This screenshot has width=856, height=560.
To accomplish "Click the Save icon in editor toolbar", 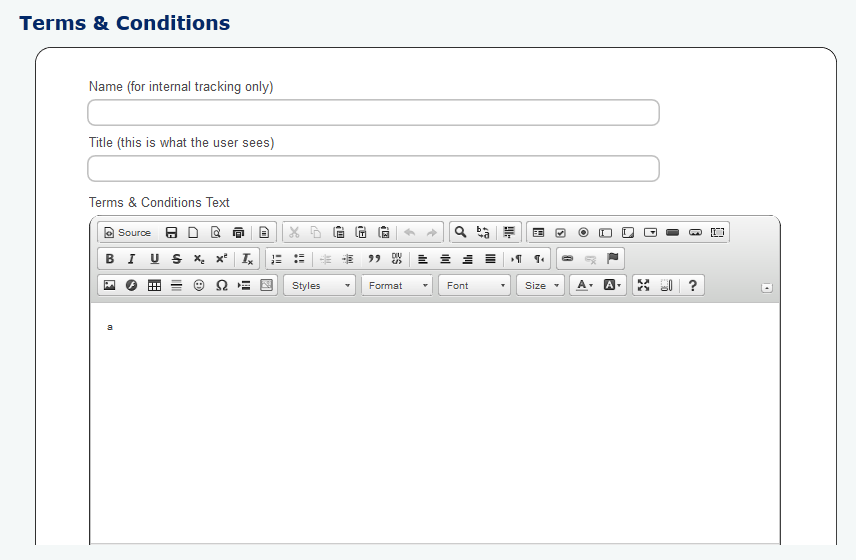I will [x=171, y=232].
